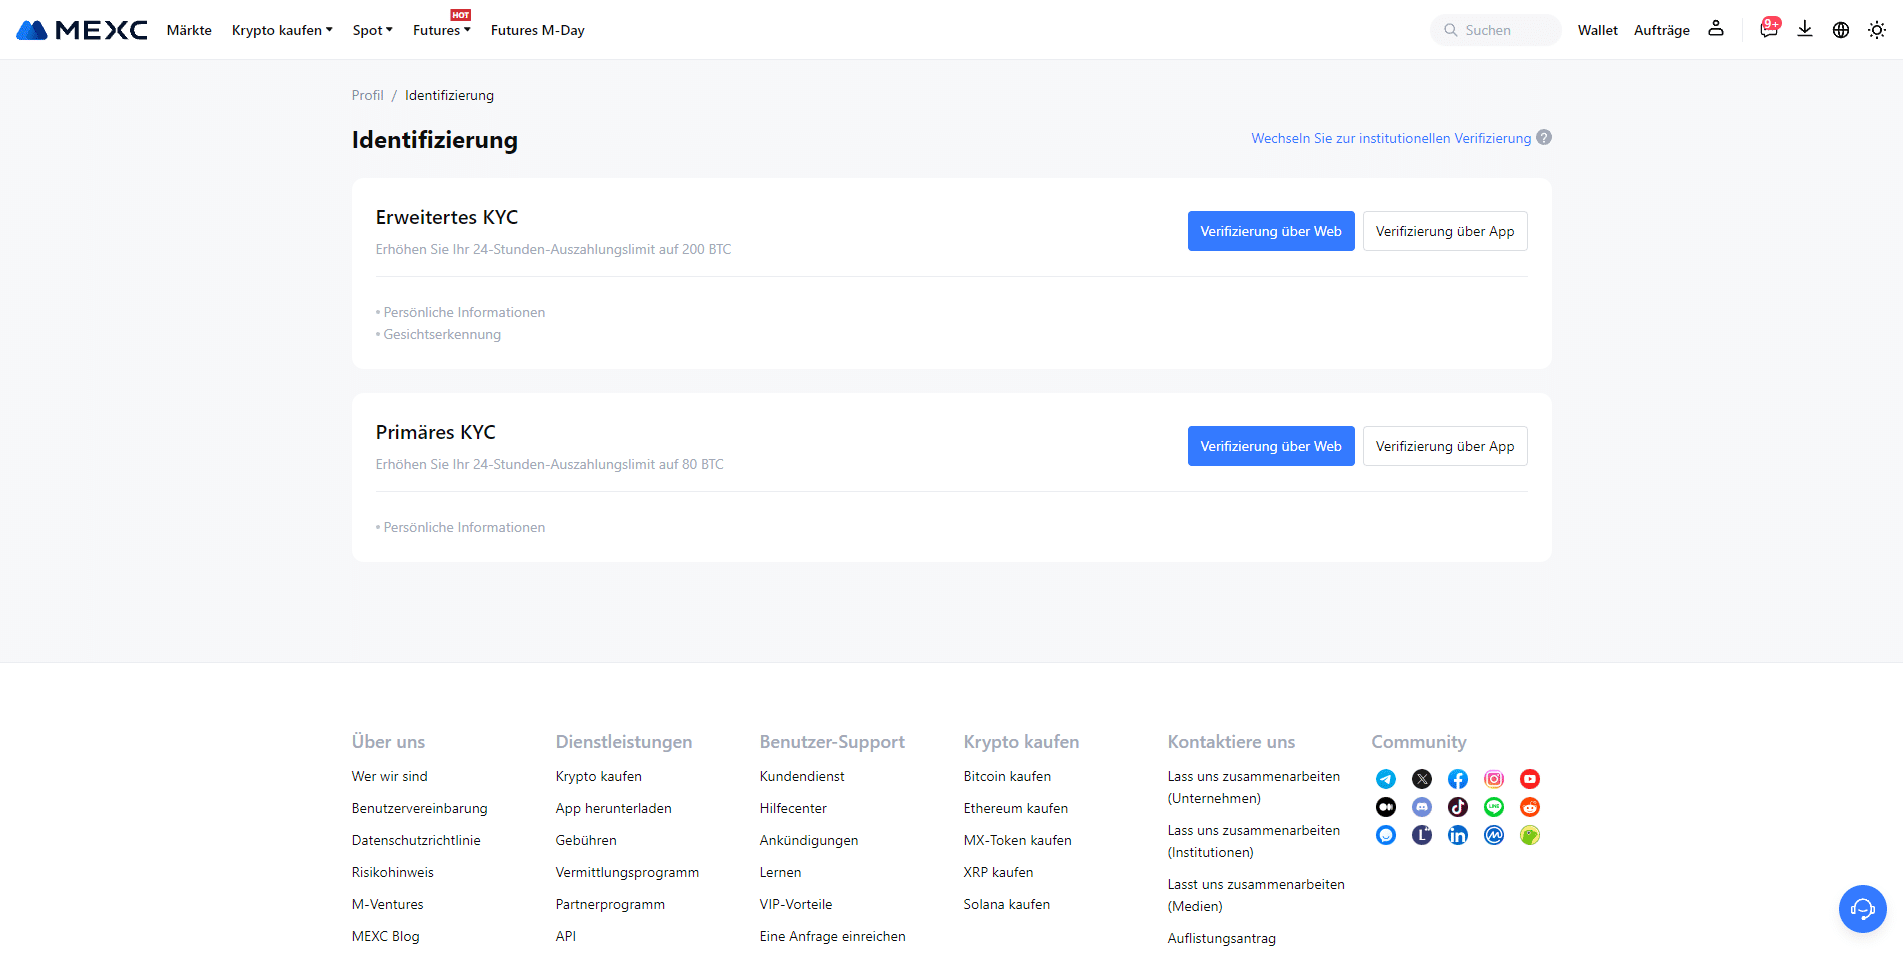Click the help question mark next to institutional verification
Viewport: 1903px width, 953px height.
(x=1544, y=138)
